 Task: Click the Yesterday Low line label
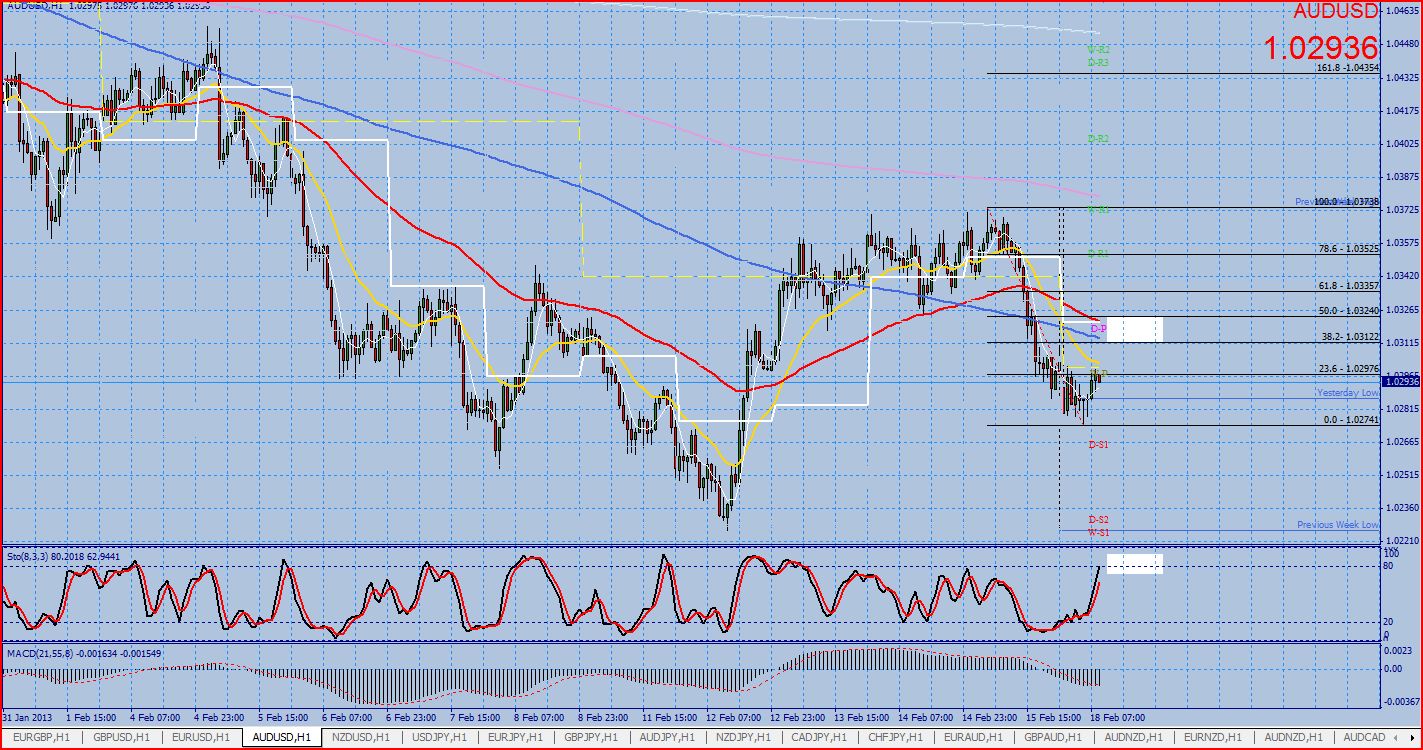[x=1347, y=393]
